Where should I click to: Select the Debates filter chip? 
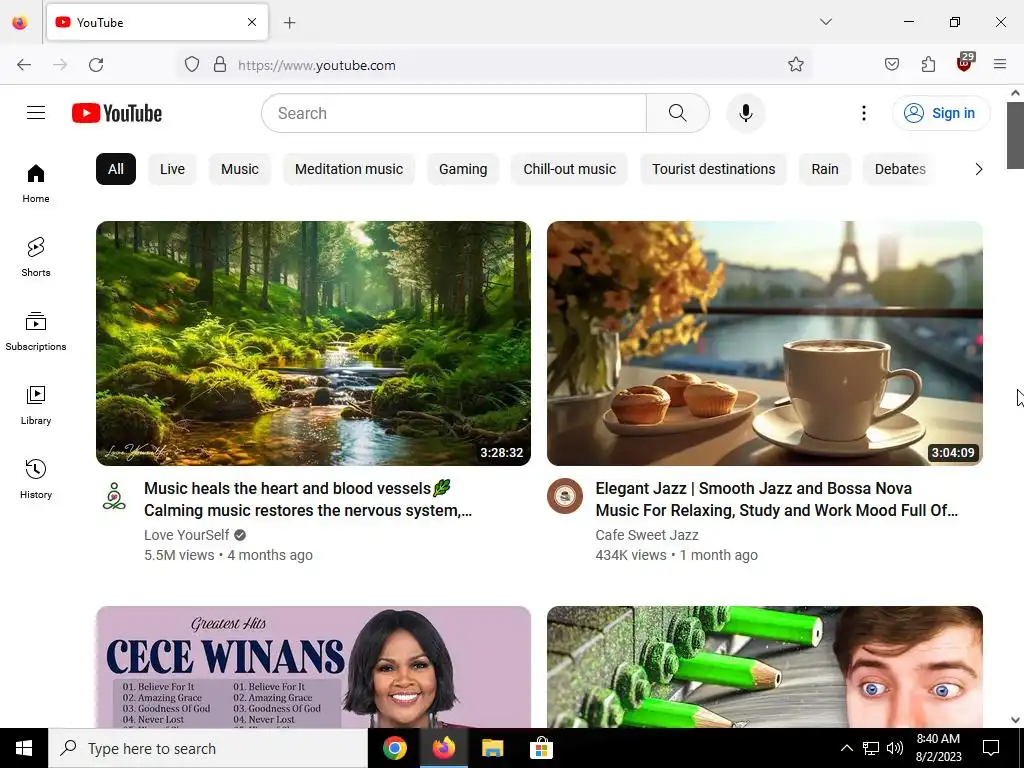(900, 169)
